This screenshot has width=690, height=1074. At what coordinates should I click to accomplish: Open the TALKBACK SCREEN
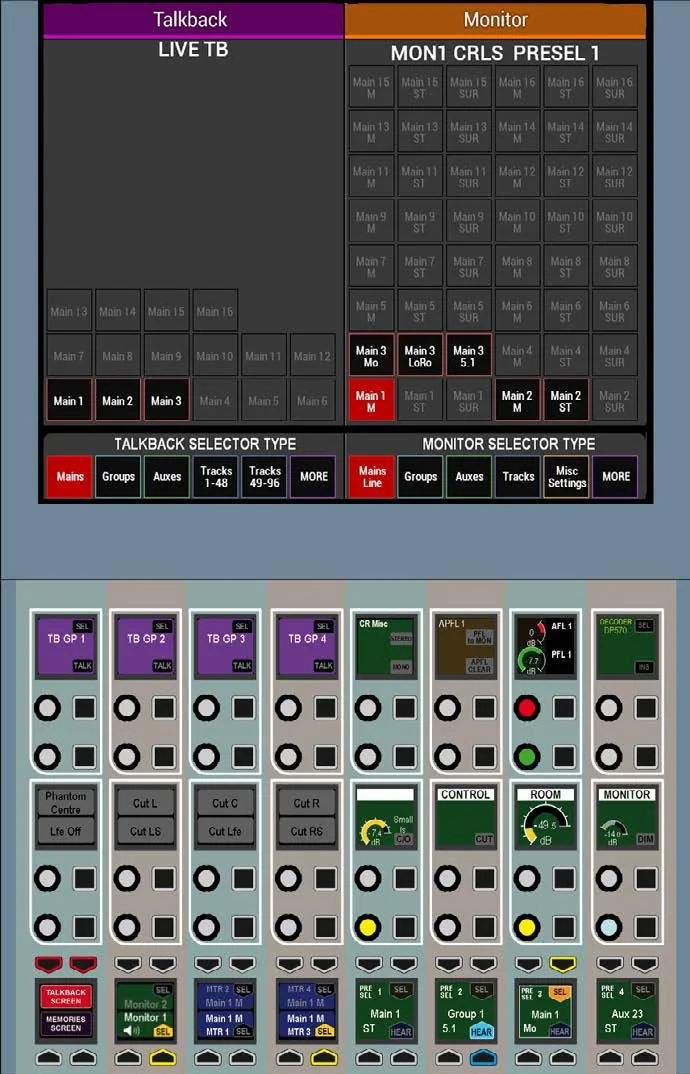click(66, 997)
